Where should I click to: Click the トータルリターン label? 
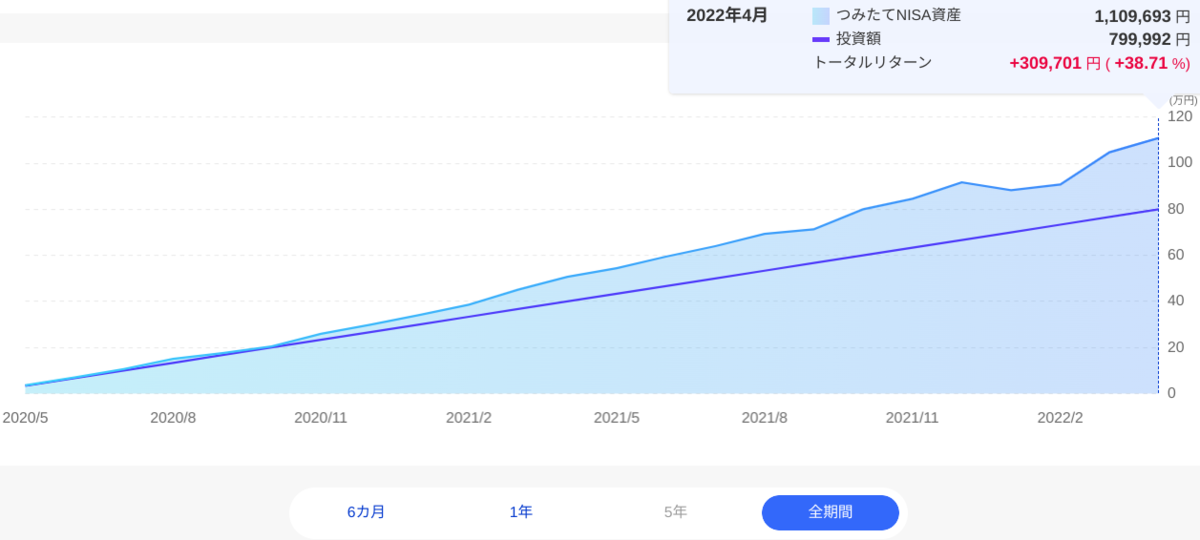pyautogui.click(x=873, y=62)
